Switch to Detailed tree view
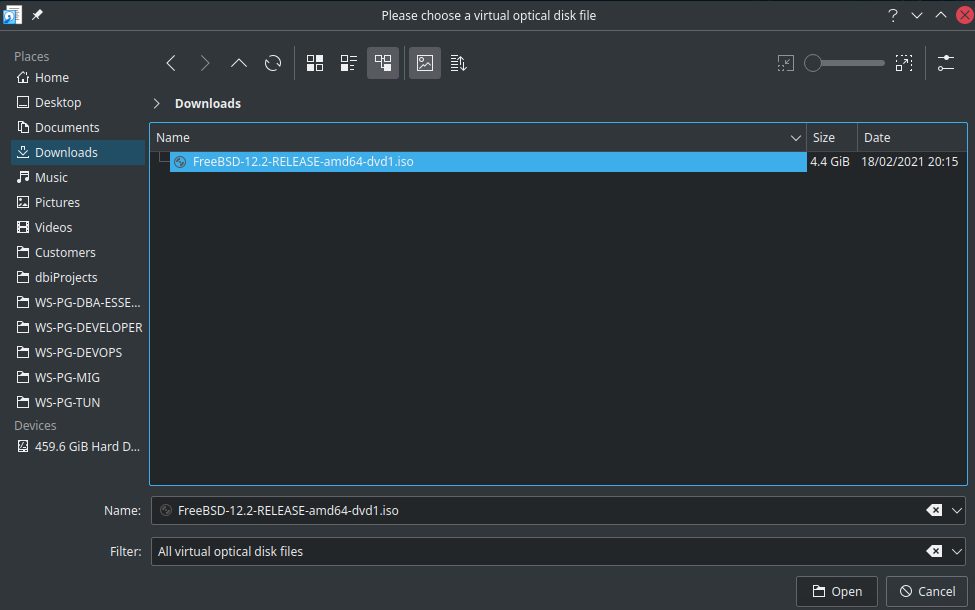The width and height of the screenshot is (975, 610). 383,63
